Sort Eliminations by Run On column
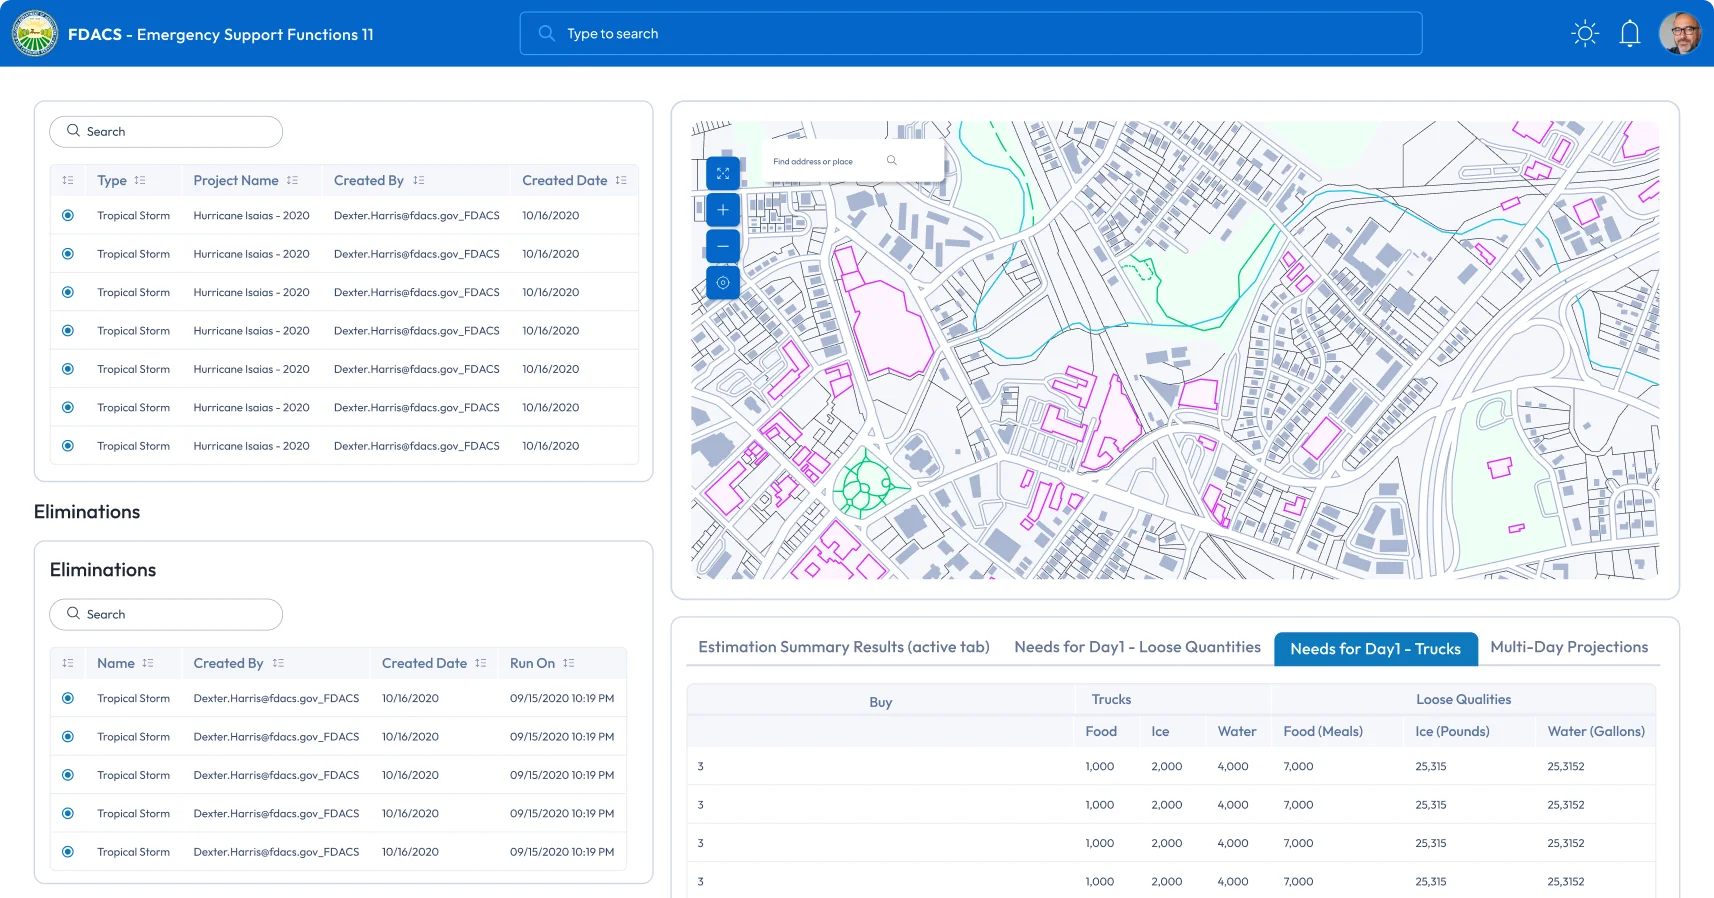The image size is (1714, 898). pos(569,663)
